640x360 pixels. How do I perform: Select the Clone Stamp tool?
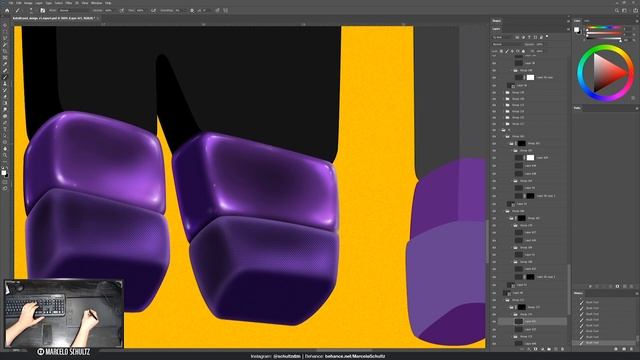(x=5, y=84)
